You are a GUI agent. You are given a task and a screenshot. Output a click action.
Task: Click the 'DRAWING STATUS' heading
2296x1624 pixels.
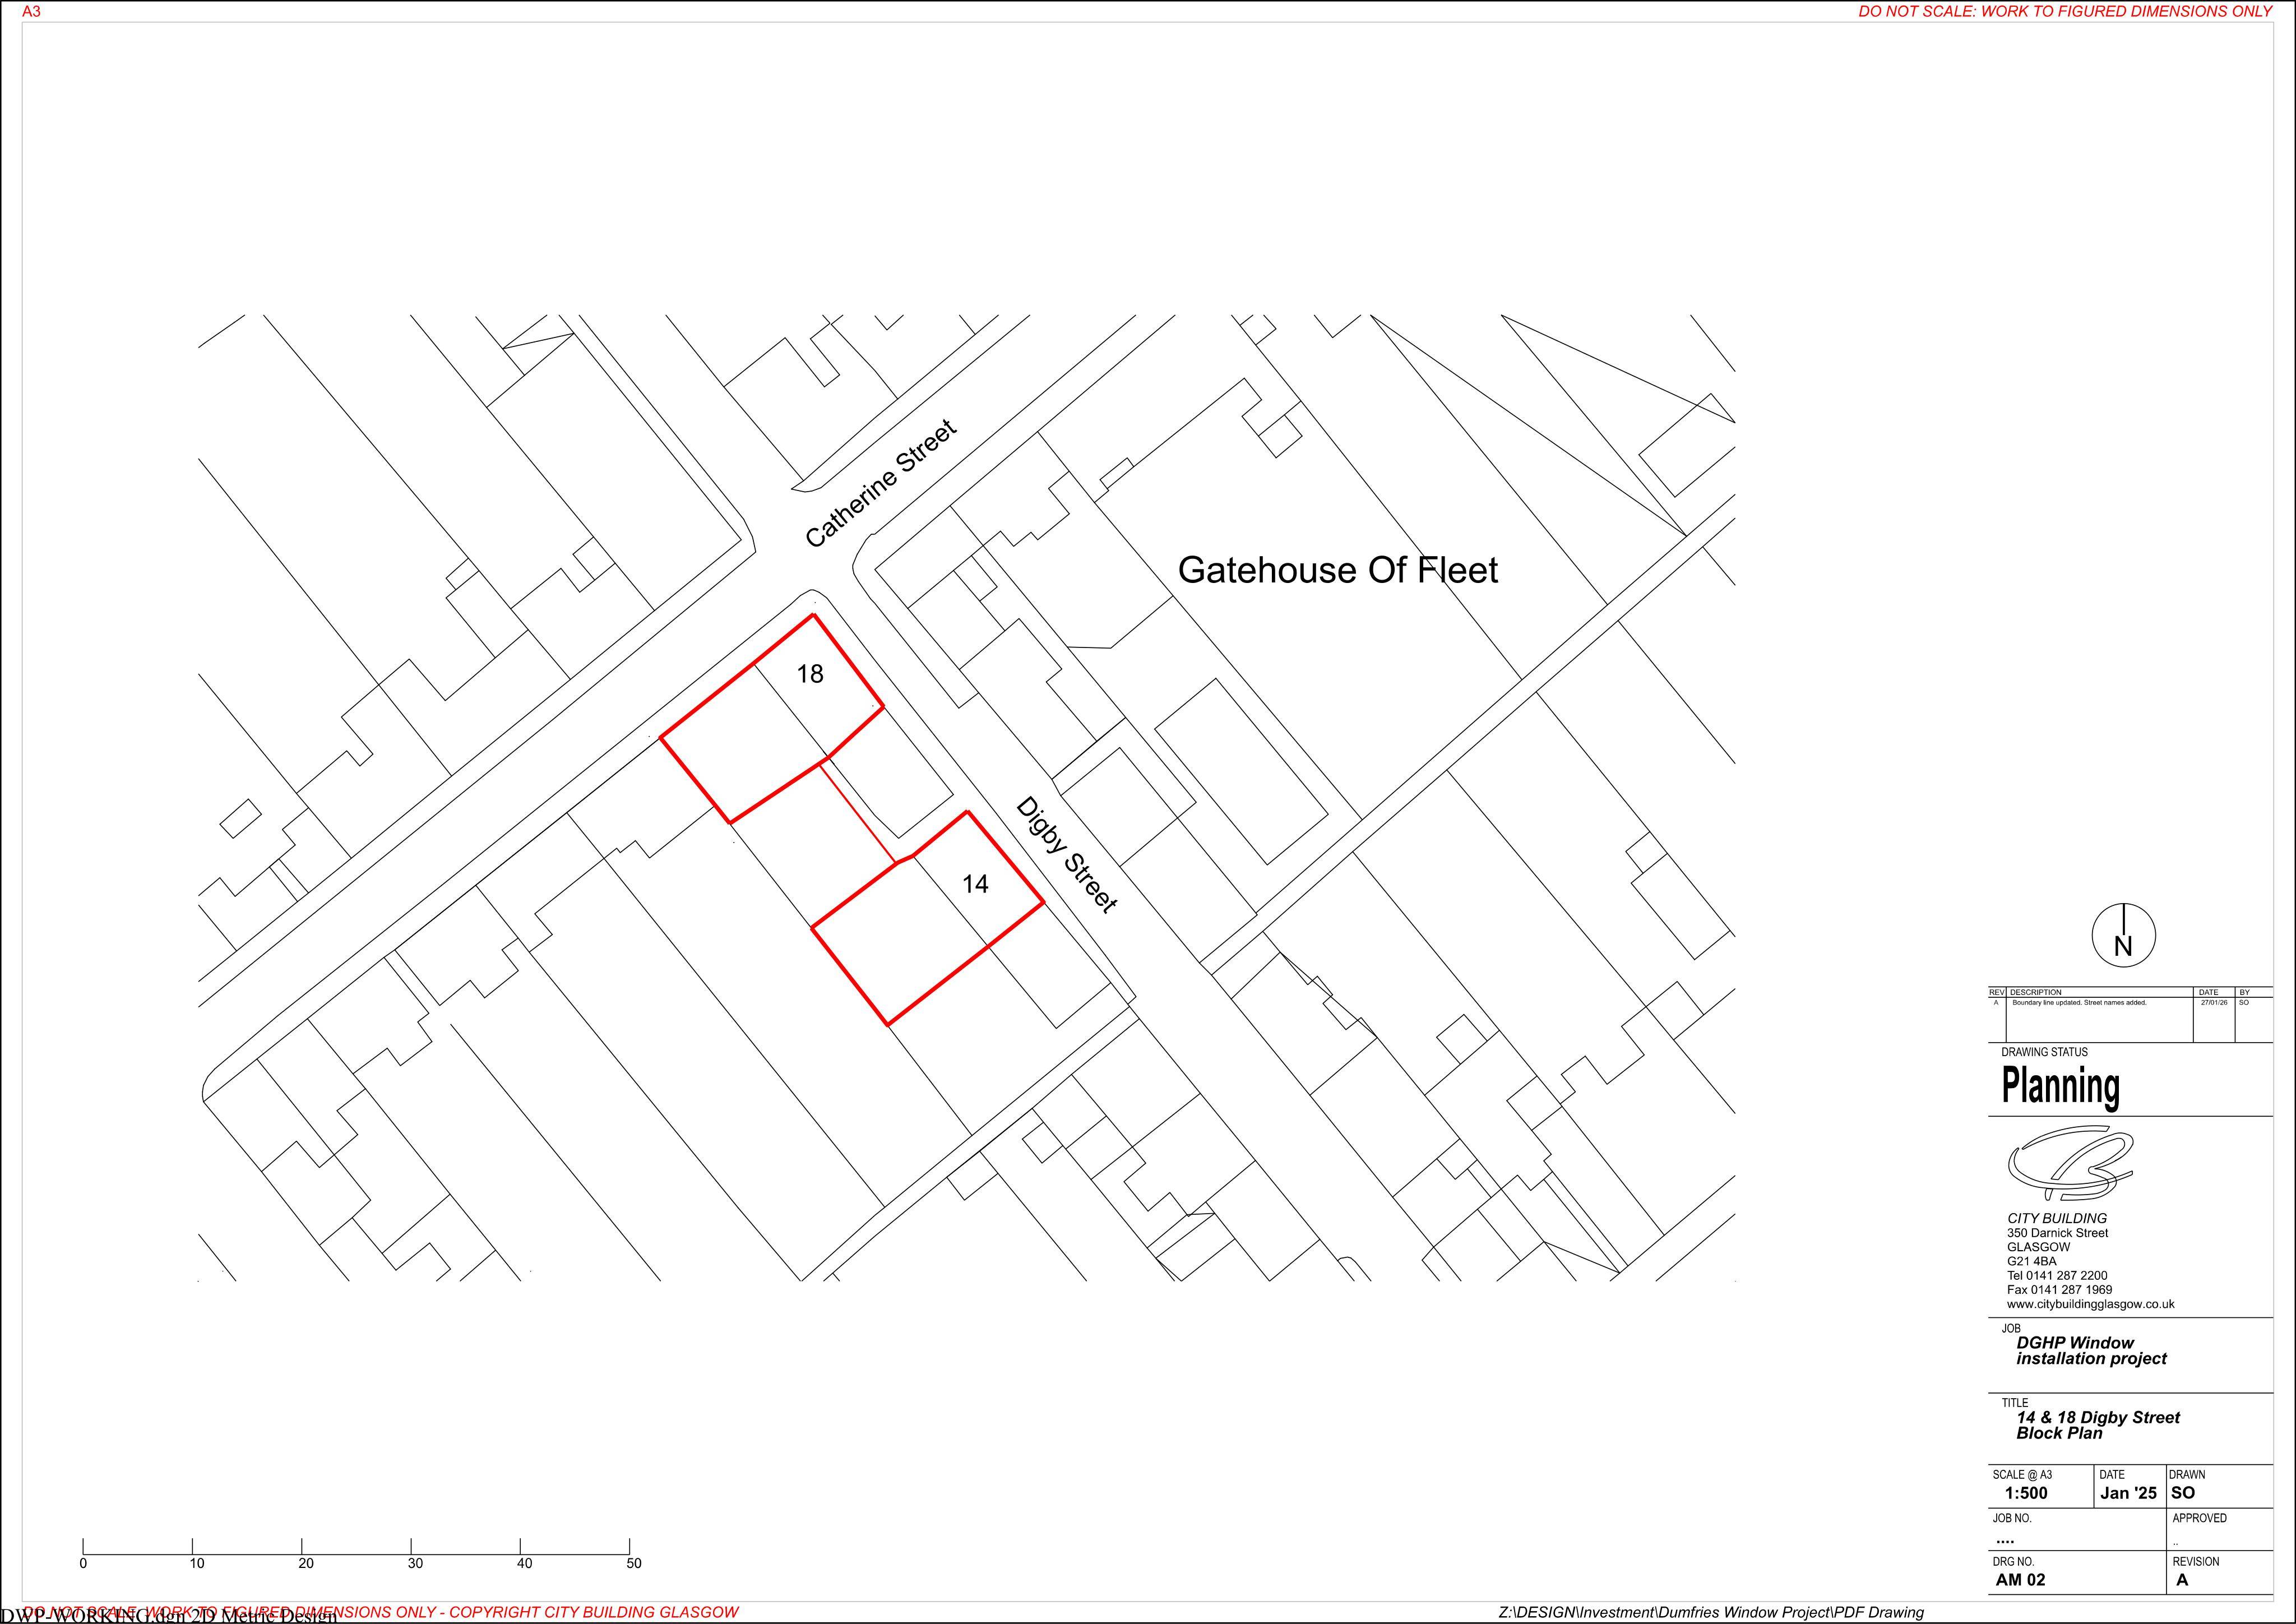(x=2044, y=1052)
